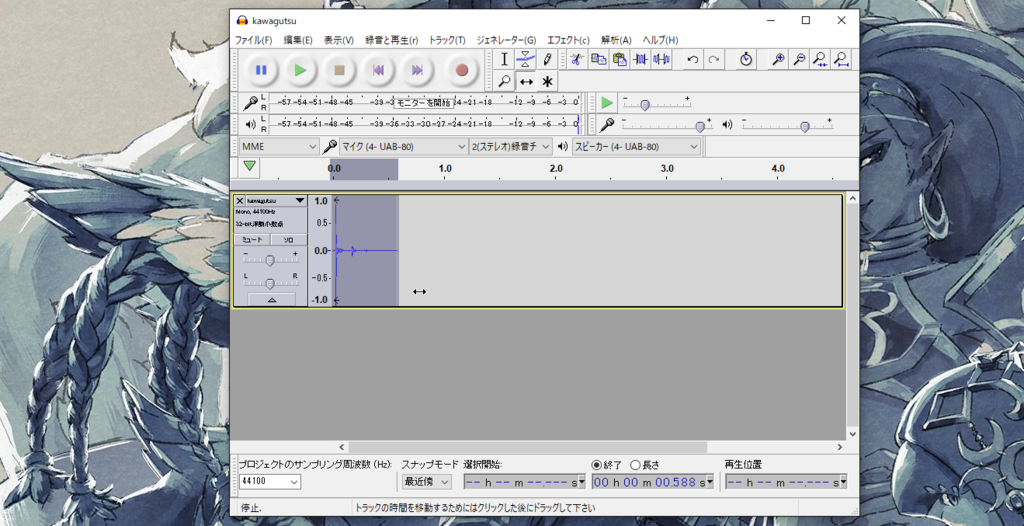This screenshot has width=1024, height=526.
Task: Click the 2.0 mark on the timeline
Action: (x=556, y=169)
